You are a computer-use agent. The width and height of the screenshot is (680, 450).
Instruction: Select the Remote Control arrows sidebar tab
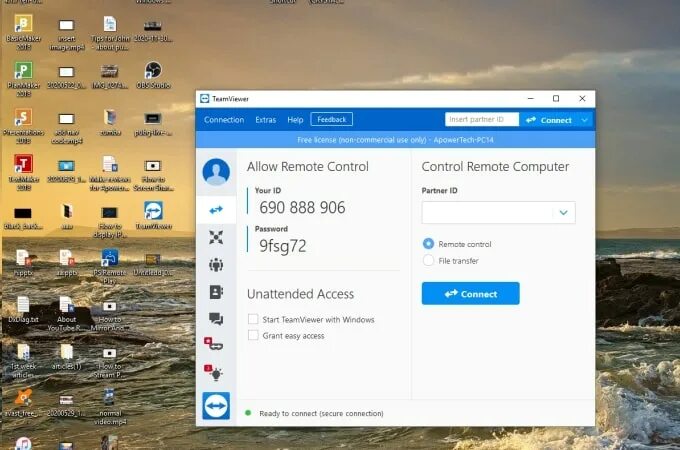click(x=216, y=210)
